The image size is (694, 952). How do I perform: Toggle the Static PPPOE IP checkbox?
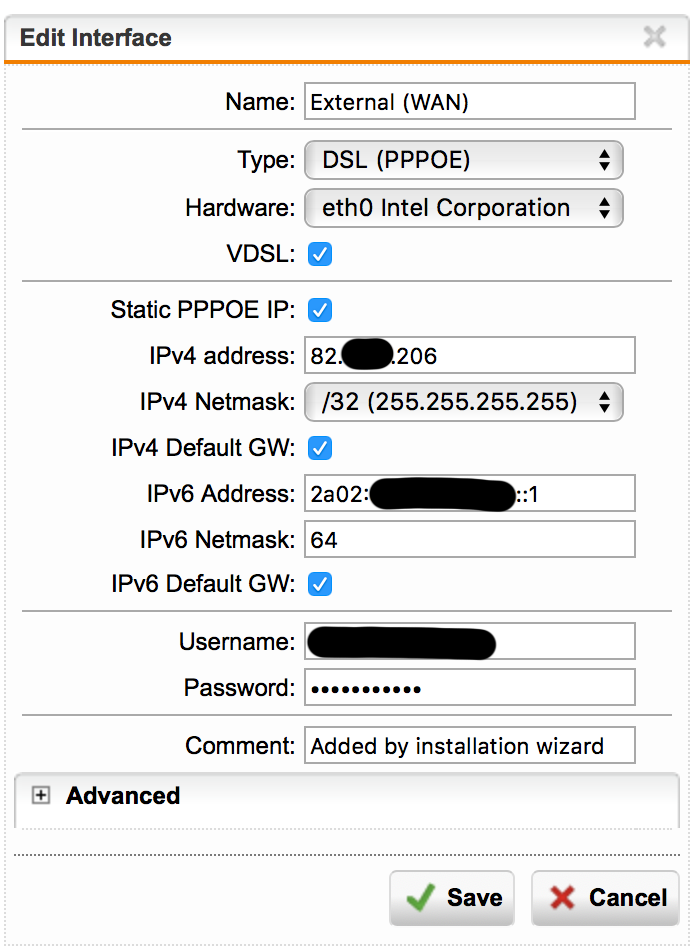pyautogui.click(x=320, y=310)
